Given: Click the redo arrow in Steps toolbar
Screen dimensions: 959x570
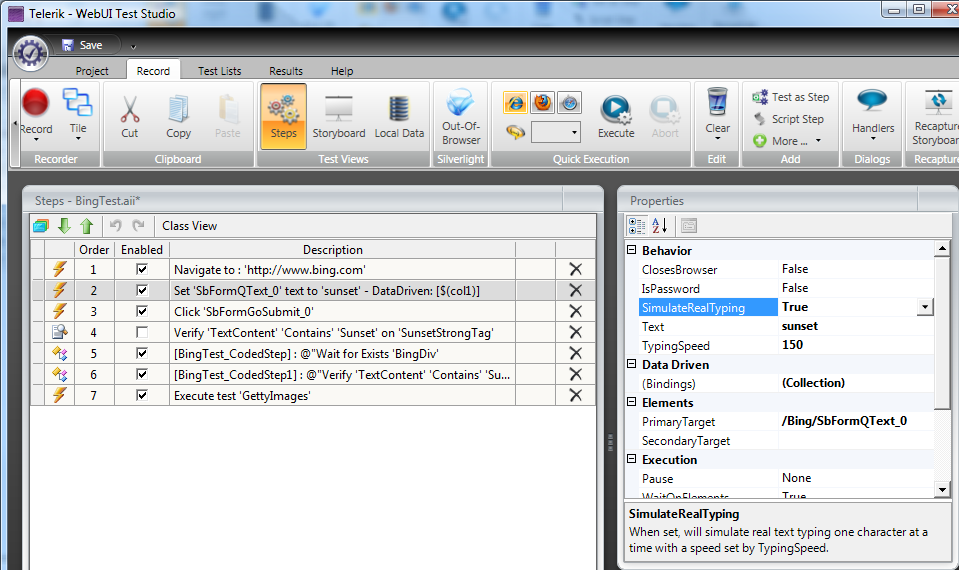Looking at the screenshot, I should (x=139, y=226).
